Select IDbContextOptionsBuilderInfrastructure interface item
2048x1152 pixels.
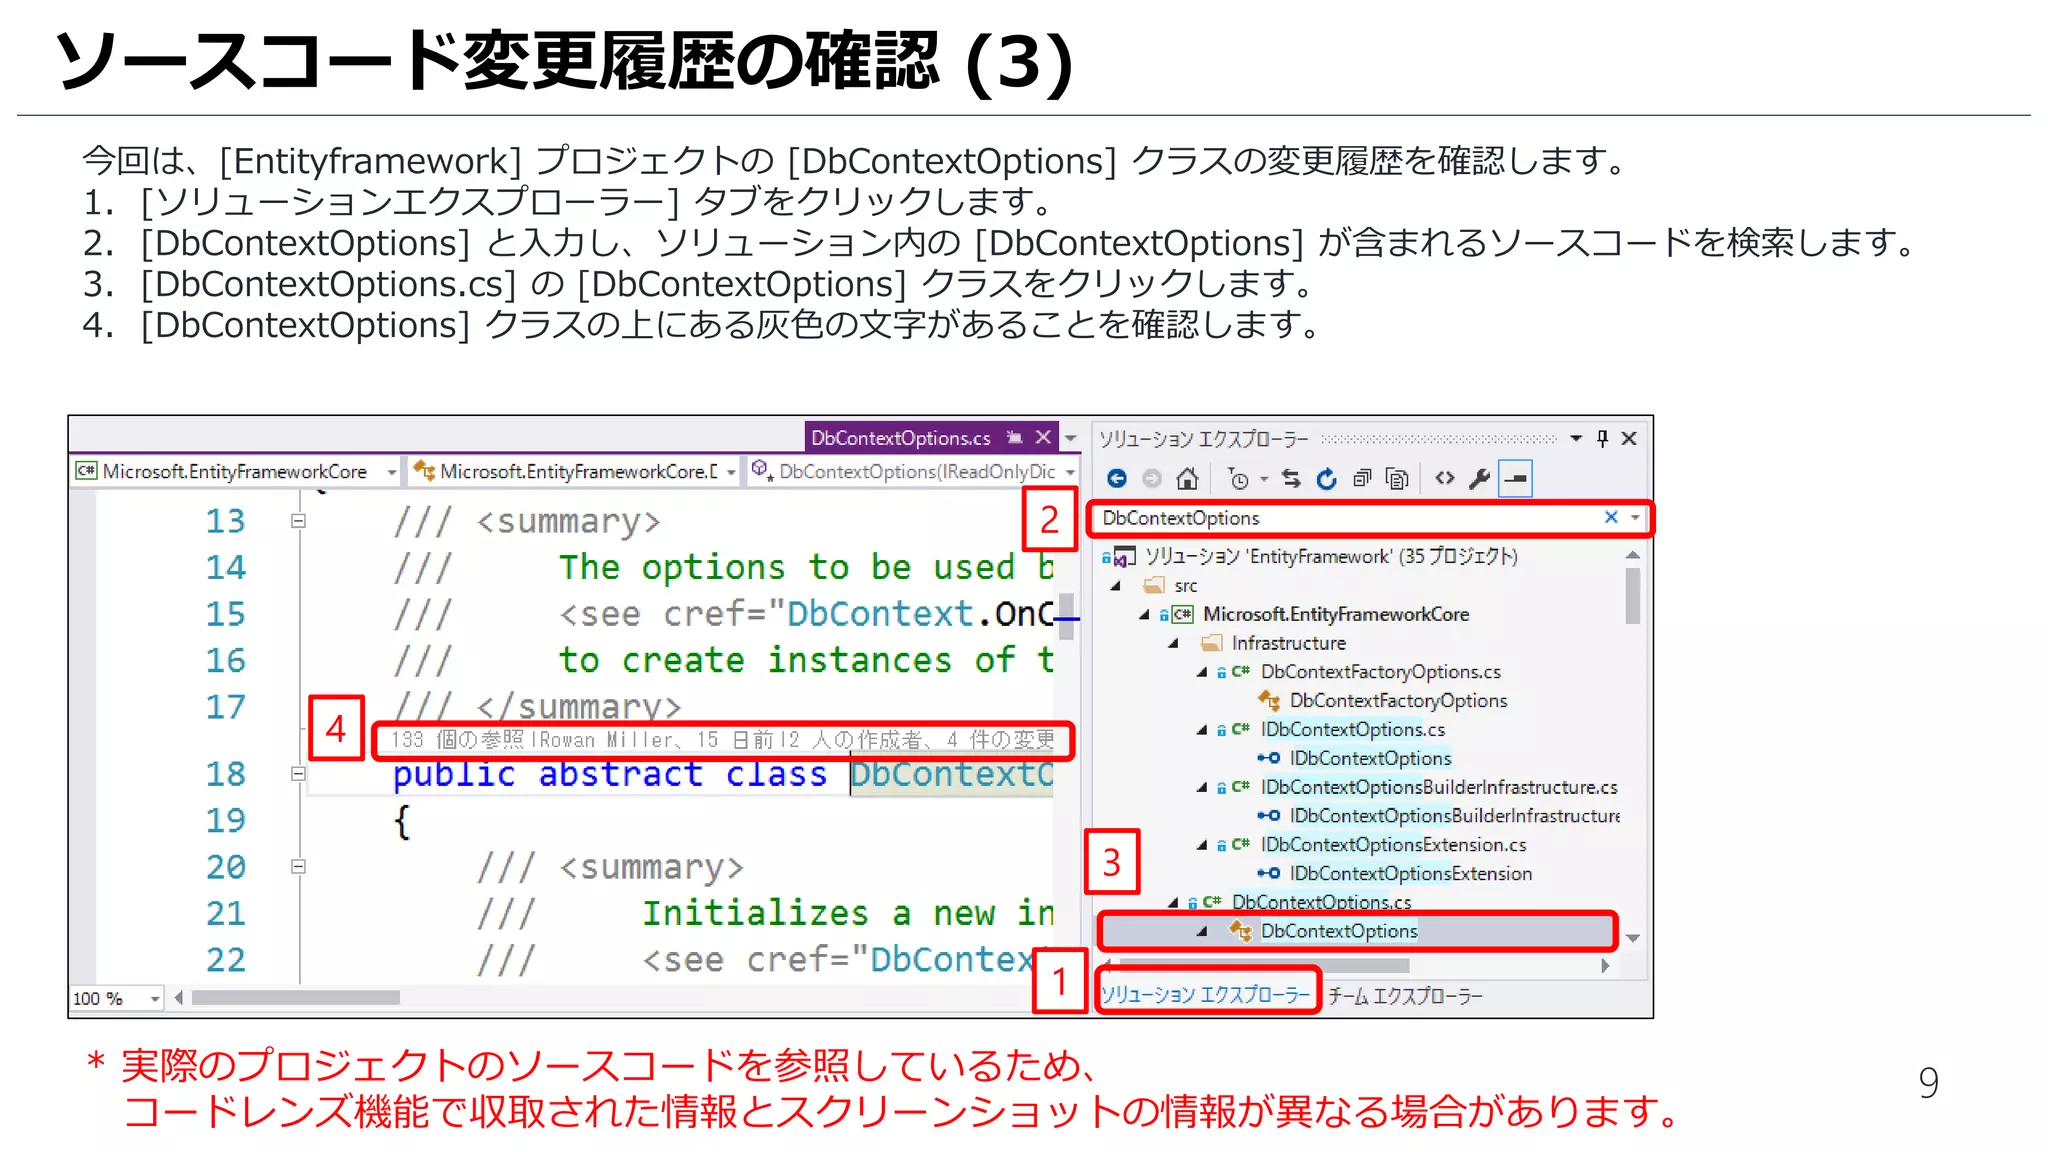point(1454,816)
